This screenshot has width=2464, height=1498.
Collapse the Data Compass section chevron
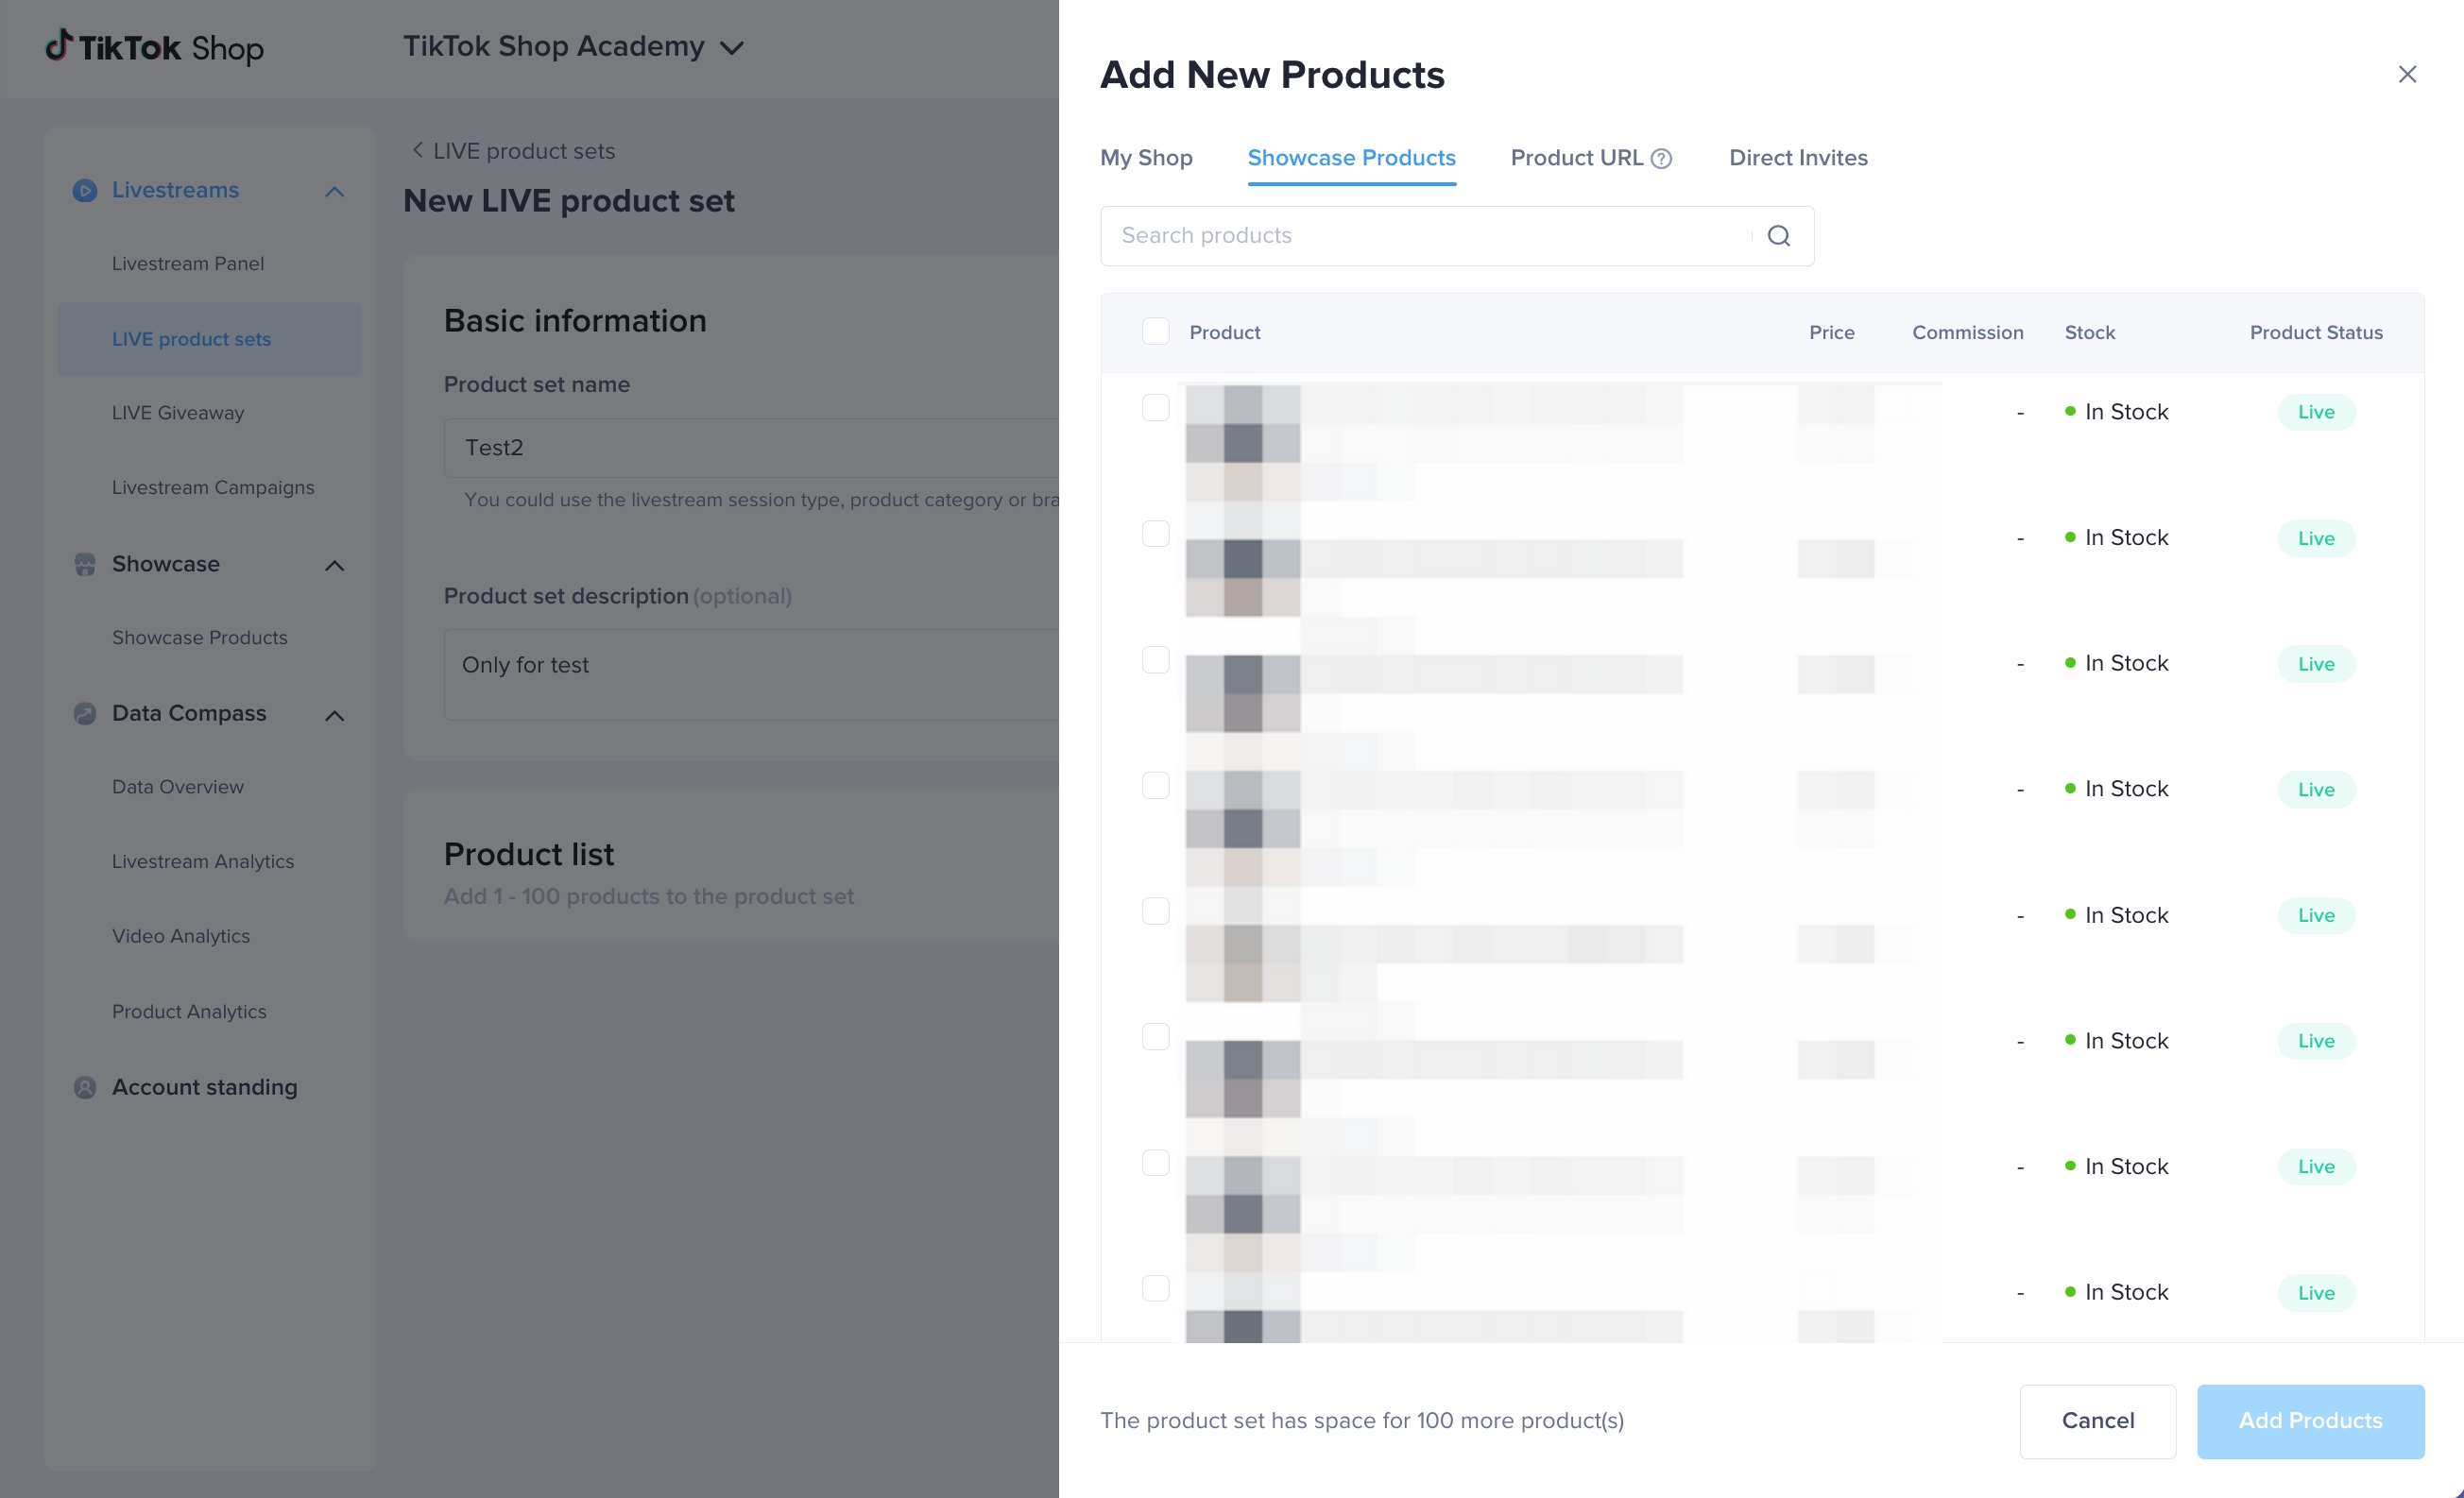pyautogui.click(x=335, y=715)
